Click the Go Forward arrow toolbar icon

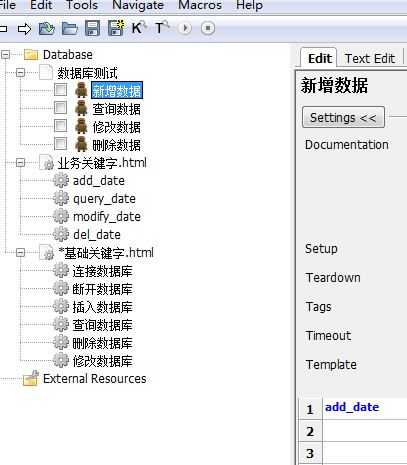(x=24, y=29)
